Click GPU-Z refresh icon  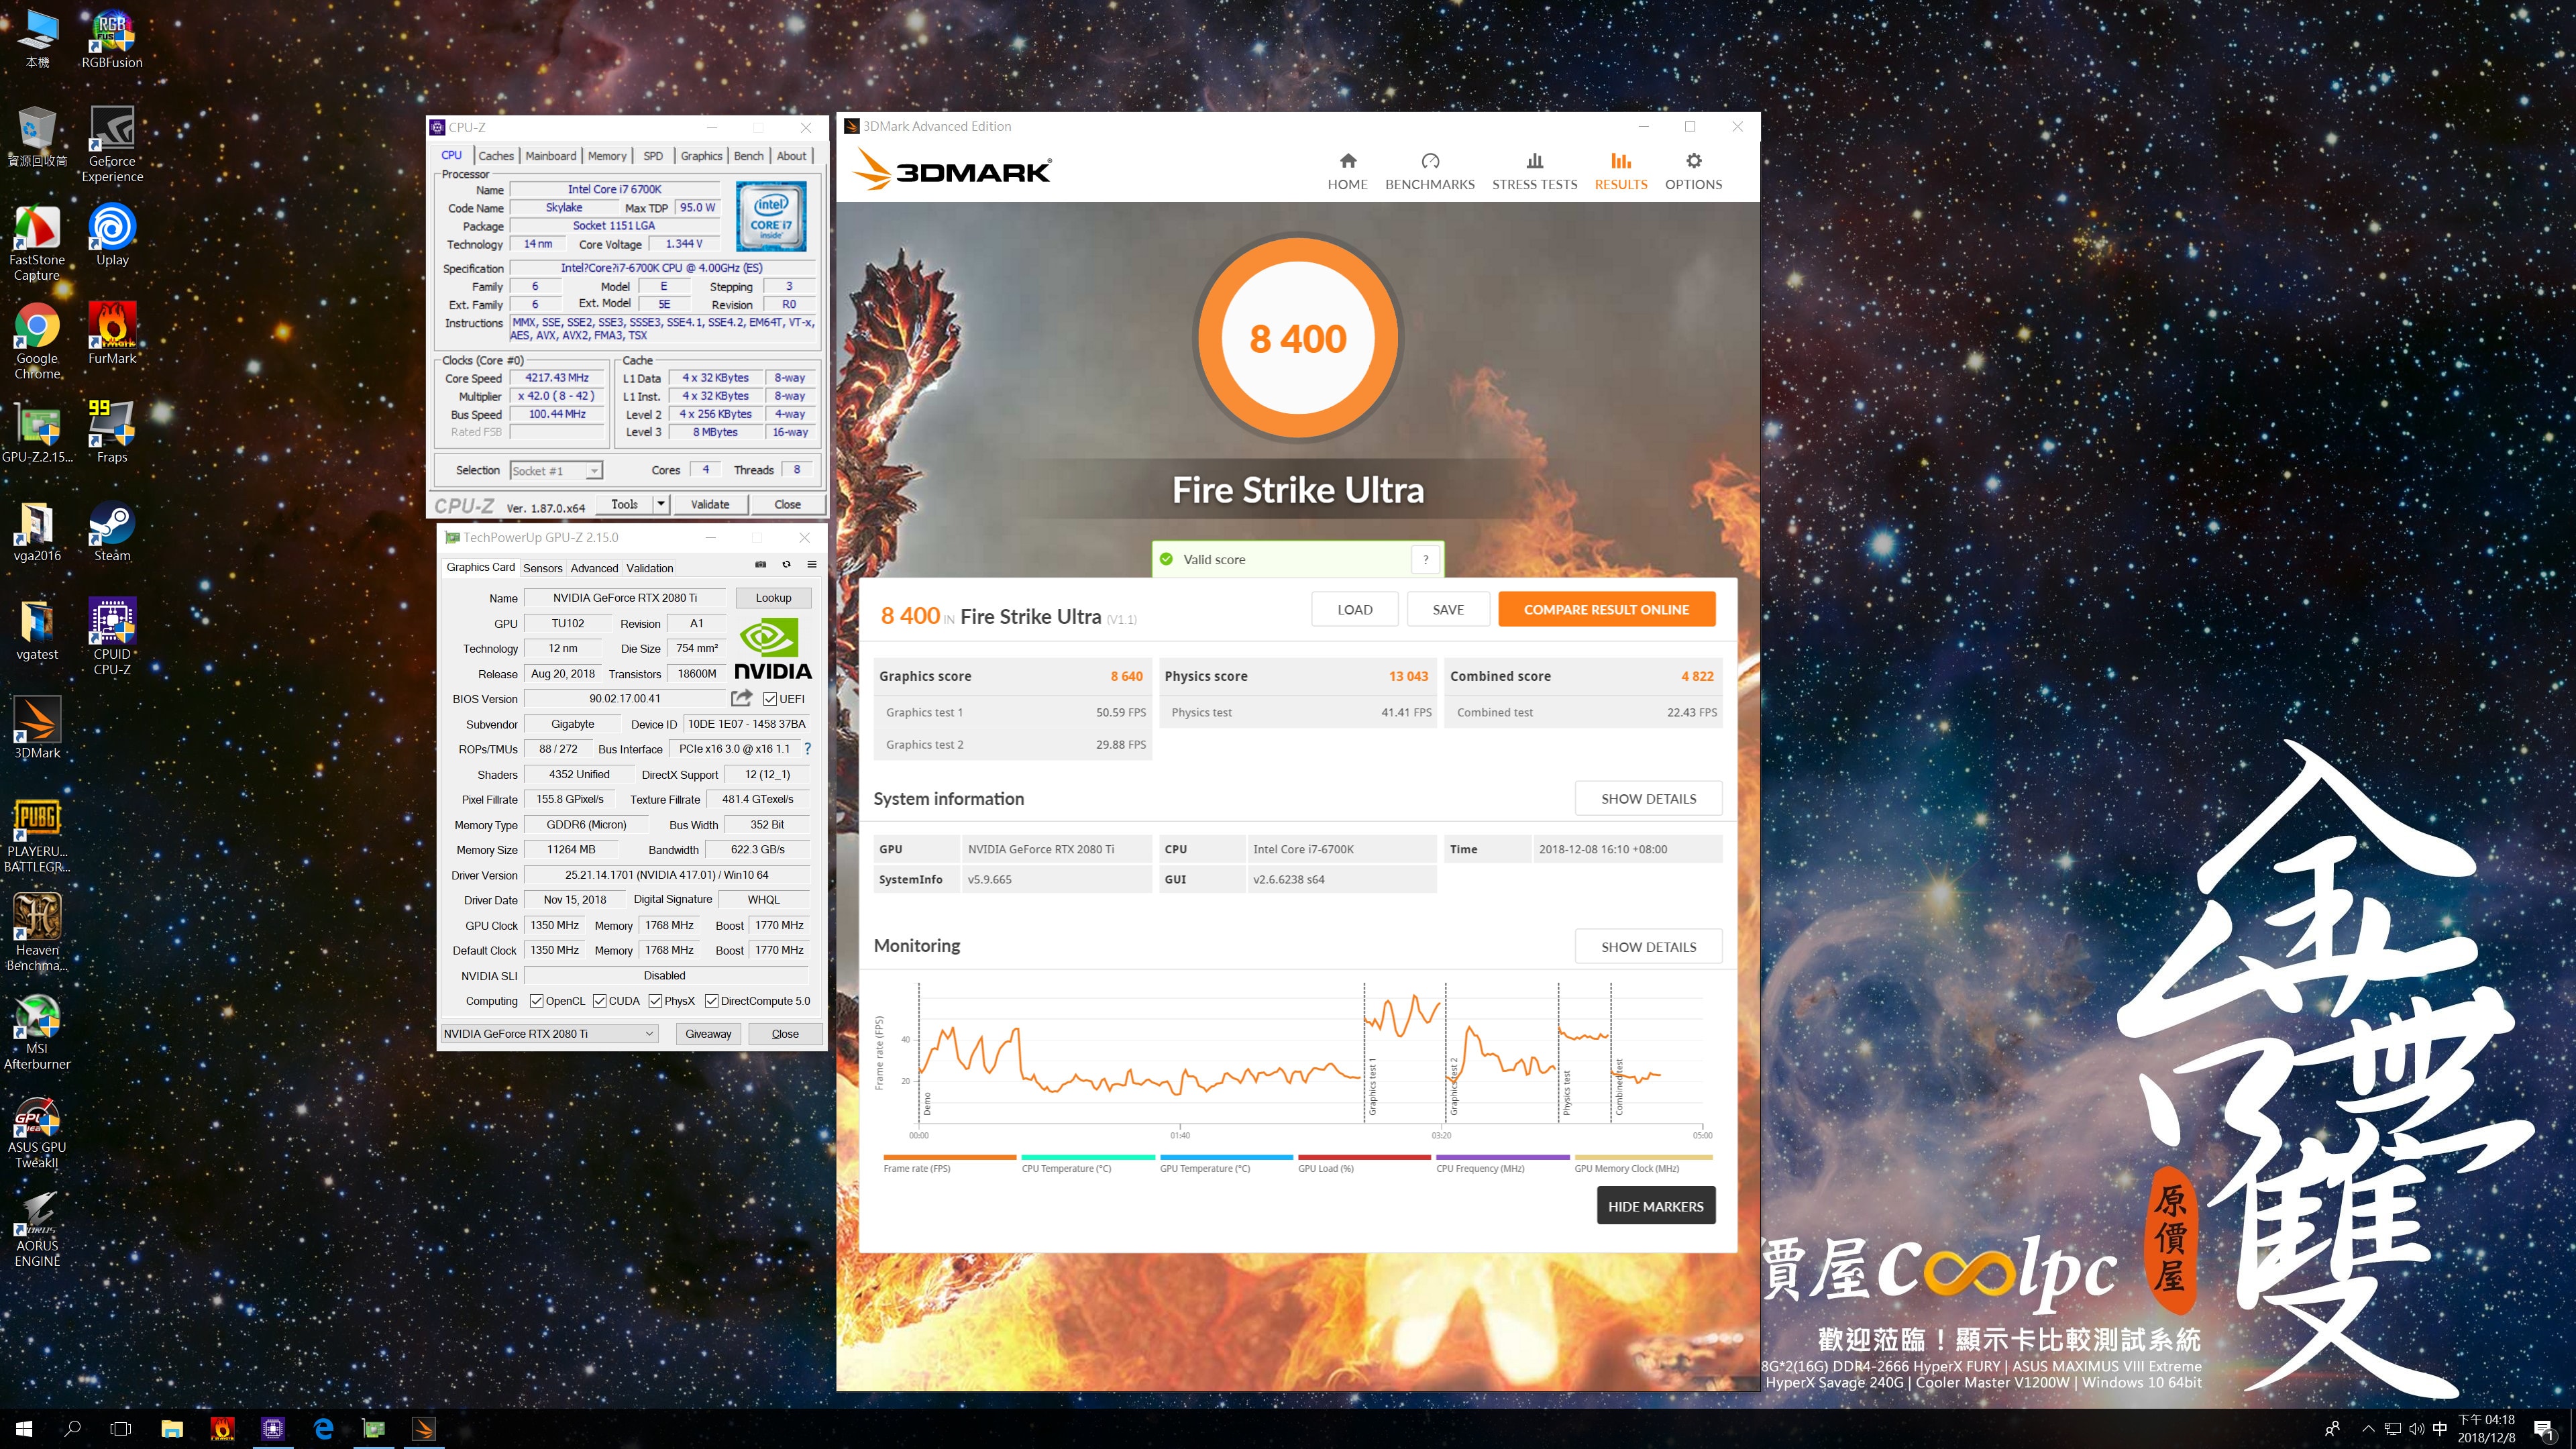(786, 565)
